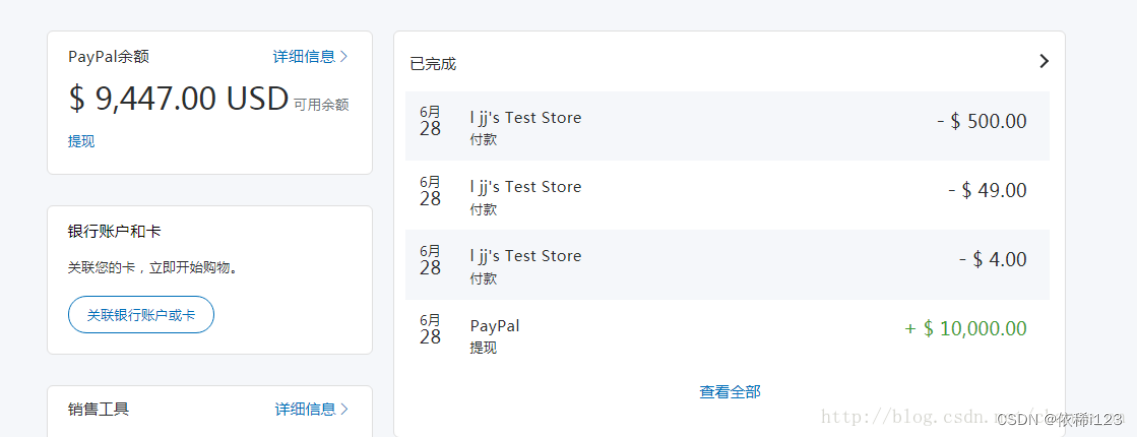1137x437 pixels.
Task: Click the 银行账户和卡 heading
Action: [115, 232]
